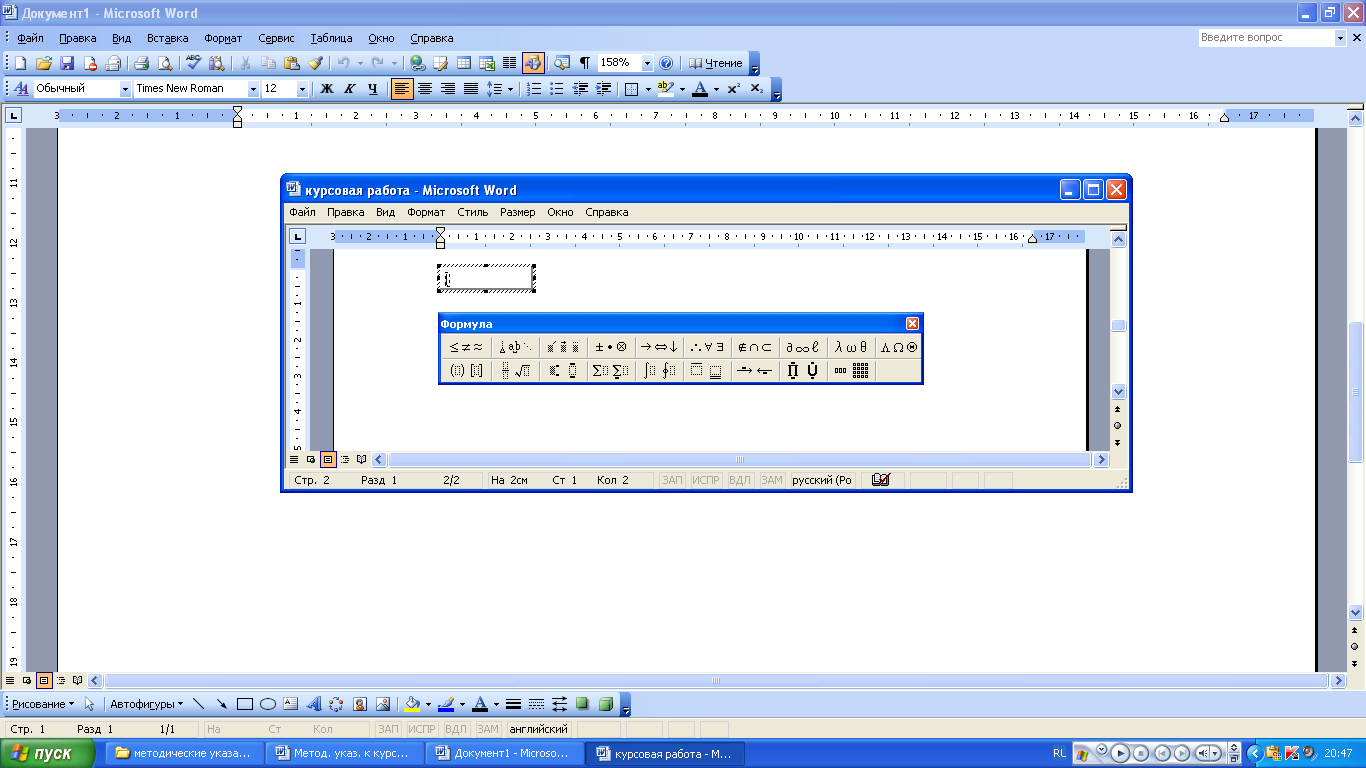1366x768 pixels.
Task: Open arrow symbols palette in Формула toolbar
Action: click(659, 347)
